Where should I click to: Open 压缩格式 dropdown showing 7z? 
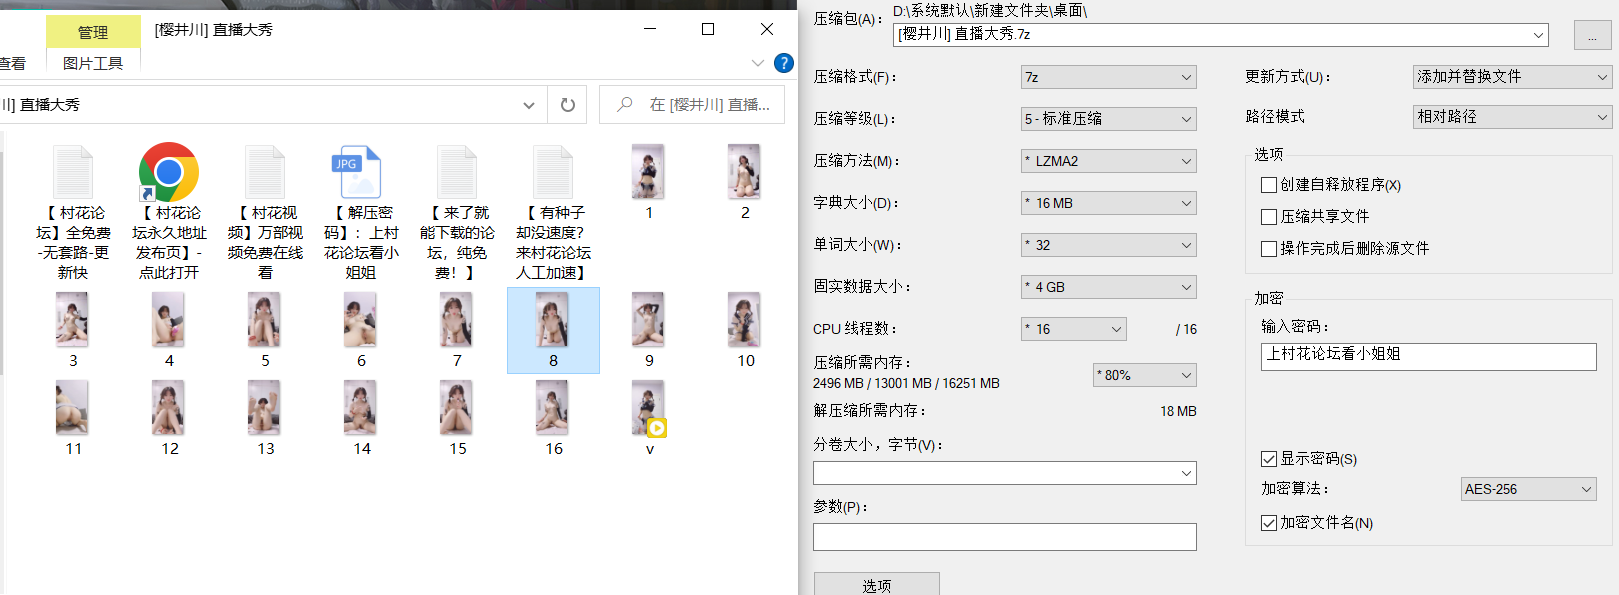[x=1109, y=77]
